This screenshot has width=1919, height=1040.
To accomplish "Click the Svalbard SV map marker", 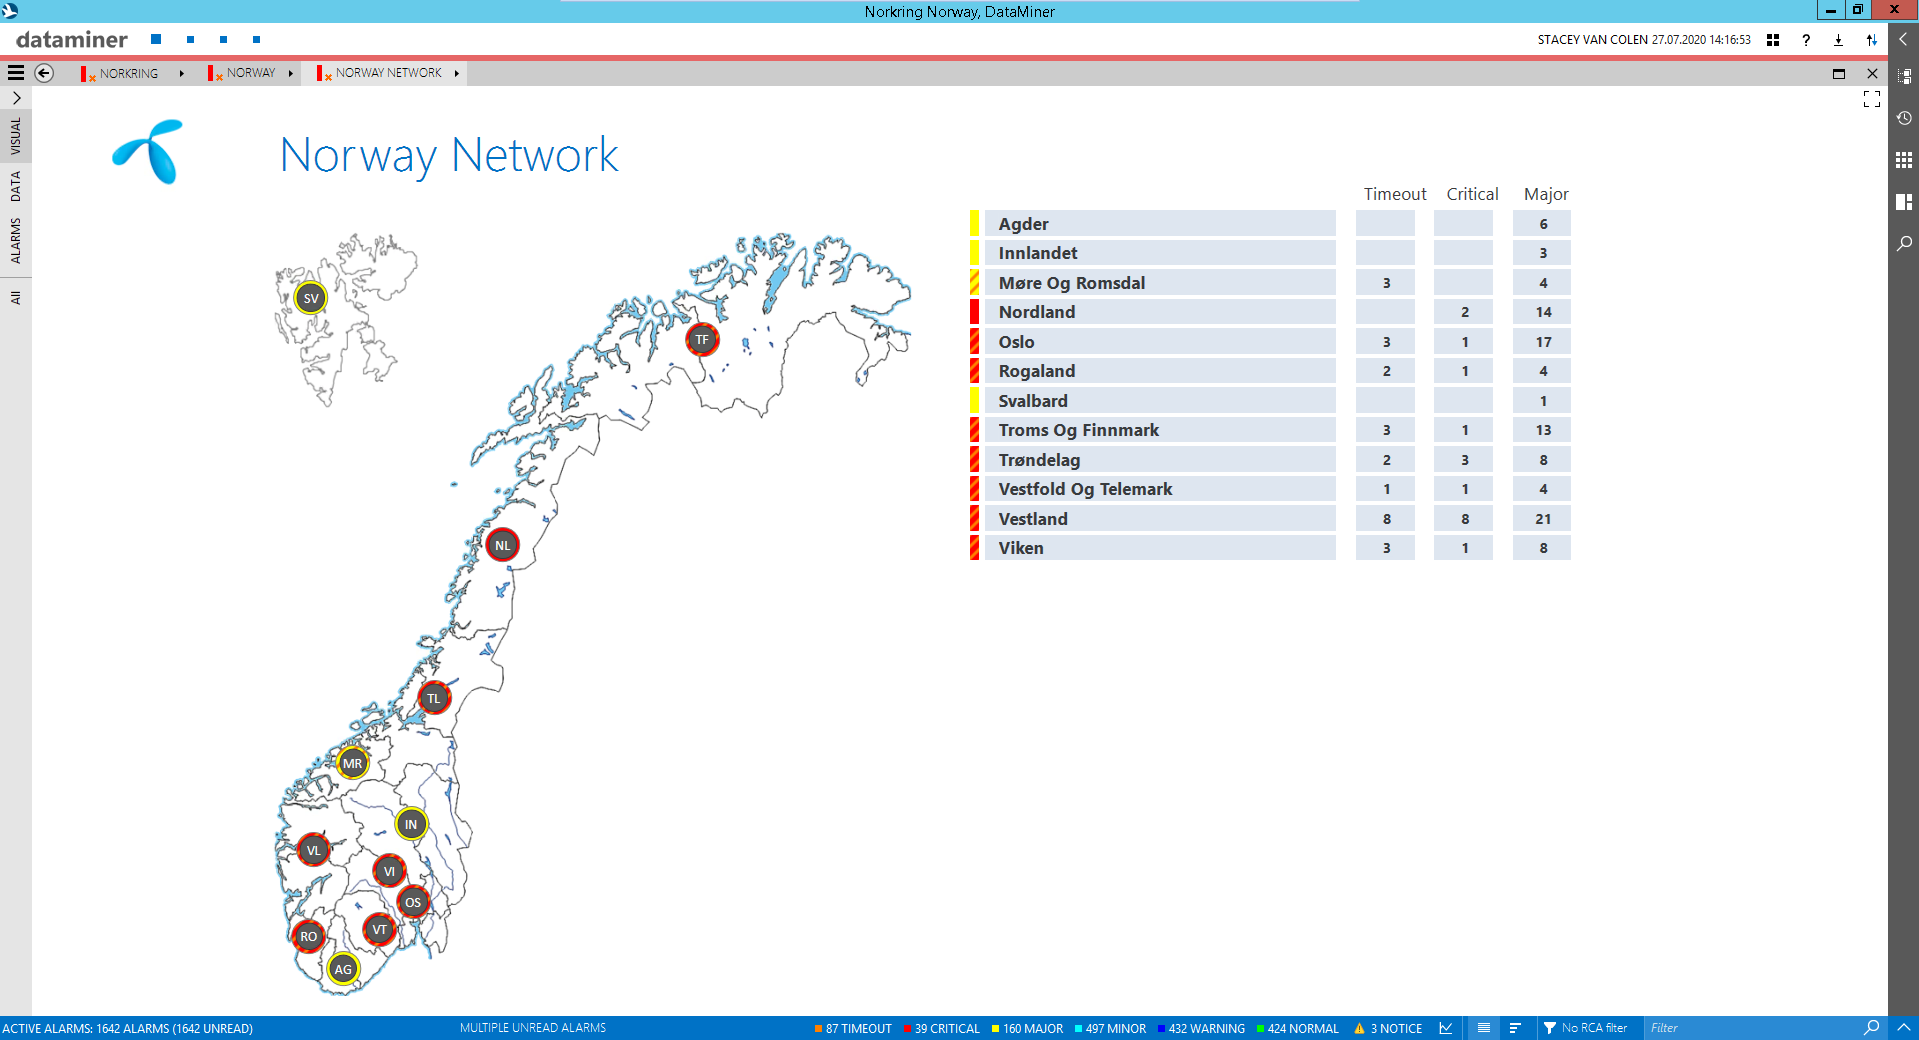I will (311, 298).
